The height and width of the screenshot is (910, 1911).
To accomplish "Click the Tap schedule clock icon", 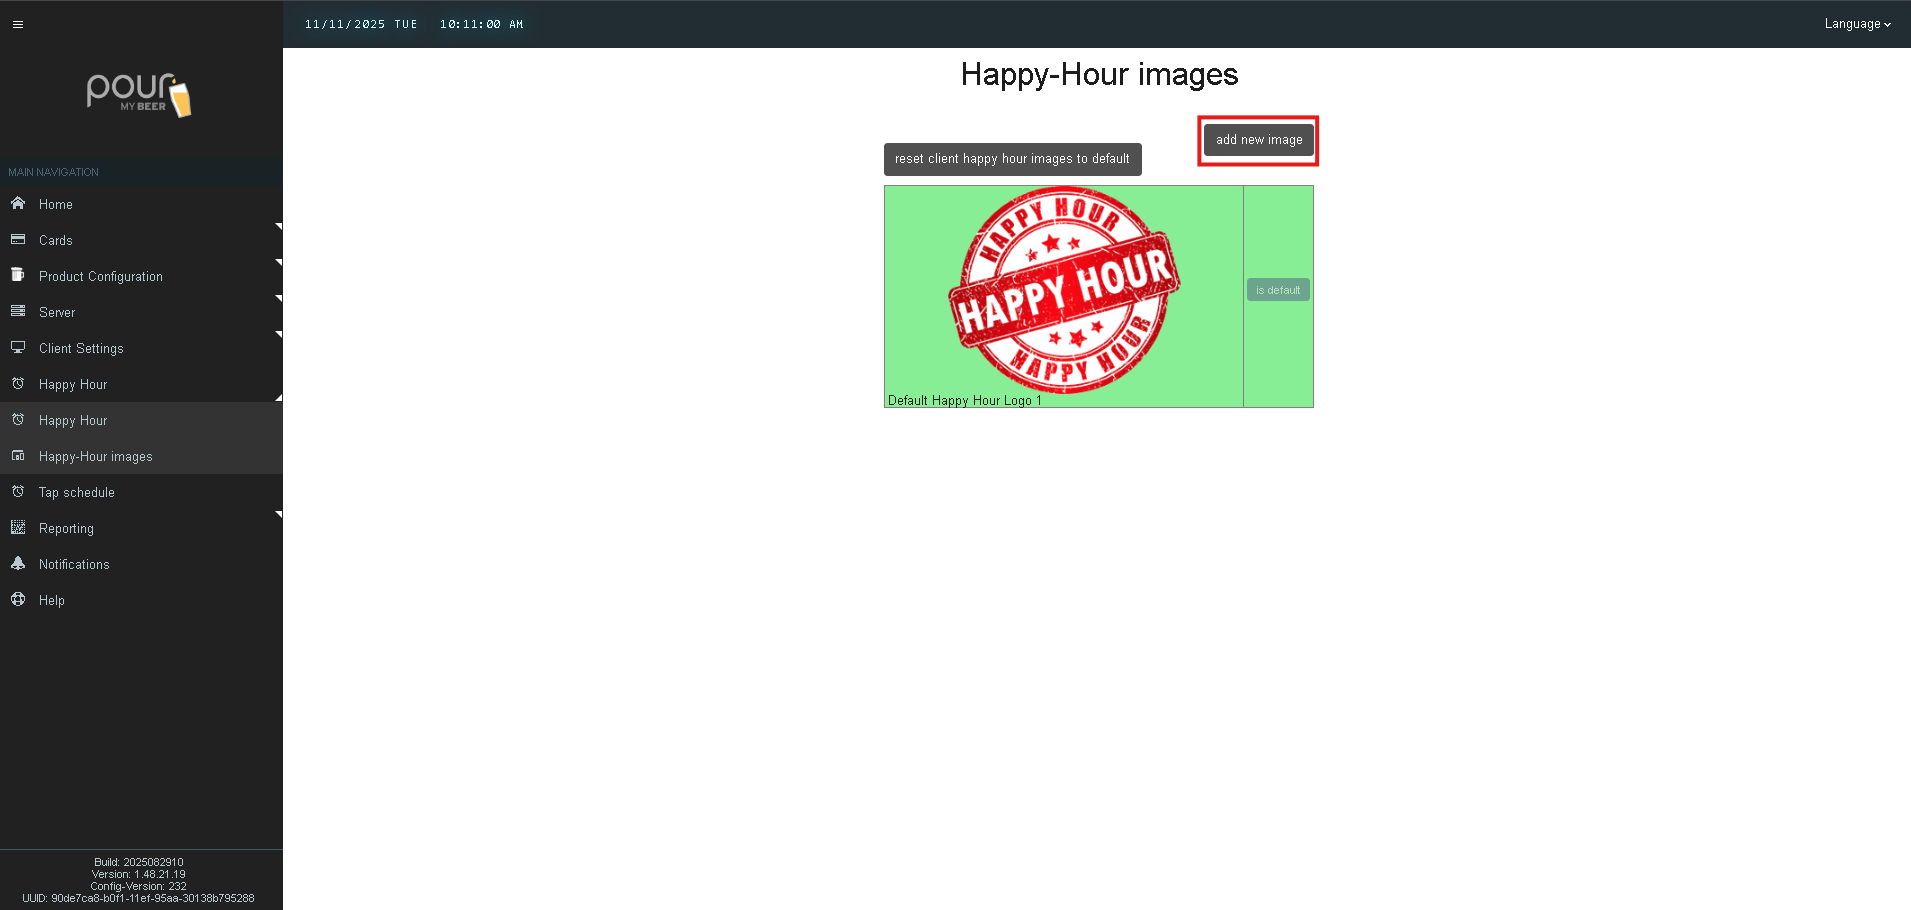I will coord(18,492).
